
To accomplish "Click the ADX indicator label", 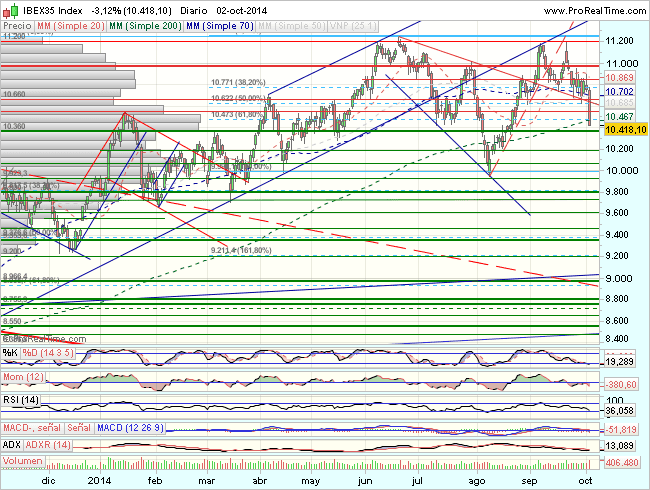I will pos(11,445).
